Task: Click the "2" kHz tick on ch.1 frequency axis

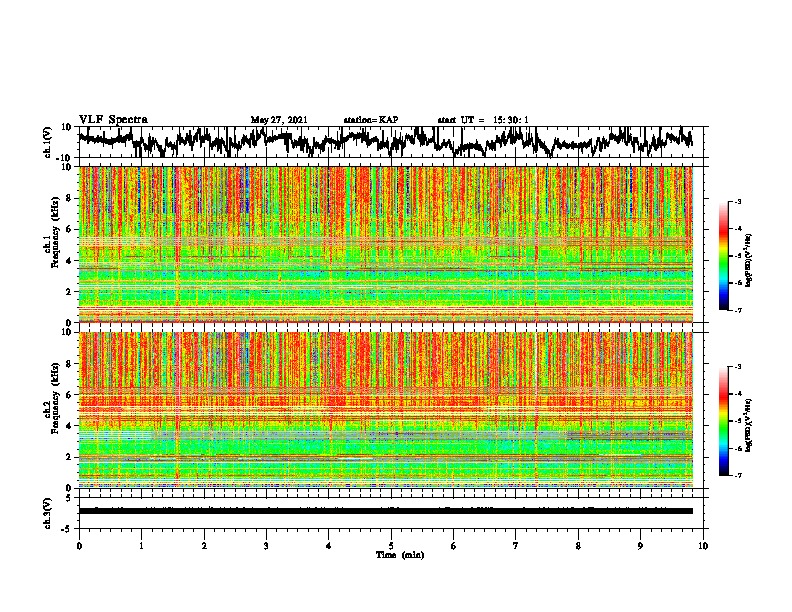Action: tap(69, 291)
